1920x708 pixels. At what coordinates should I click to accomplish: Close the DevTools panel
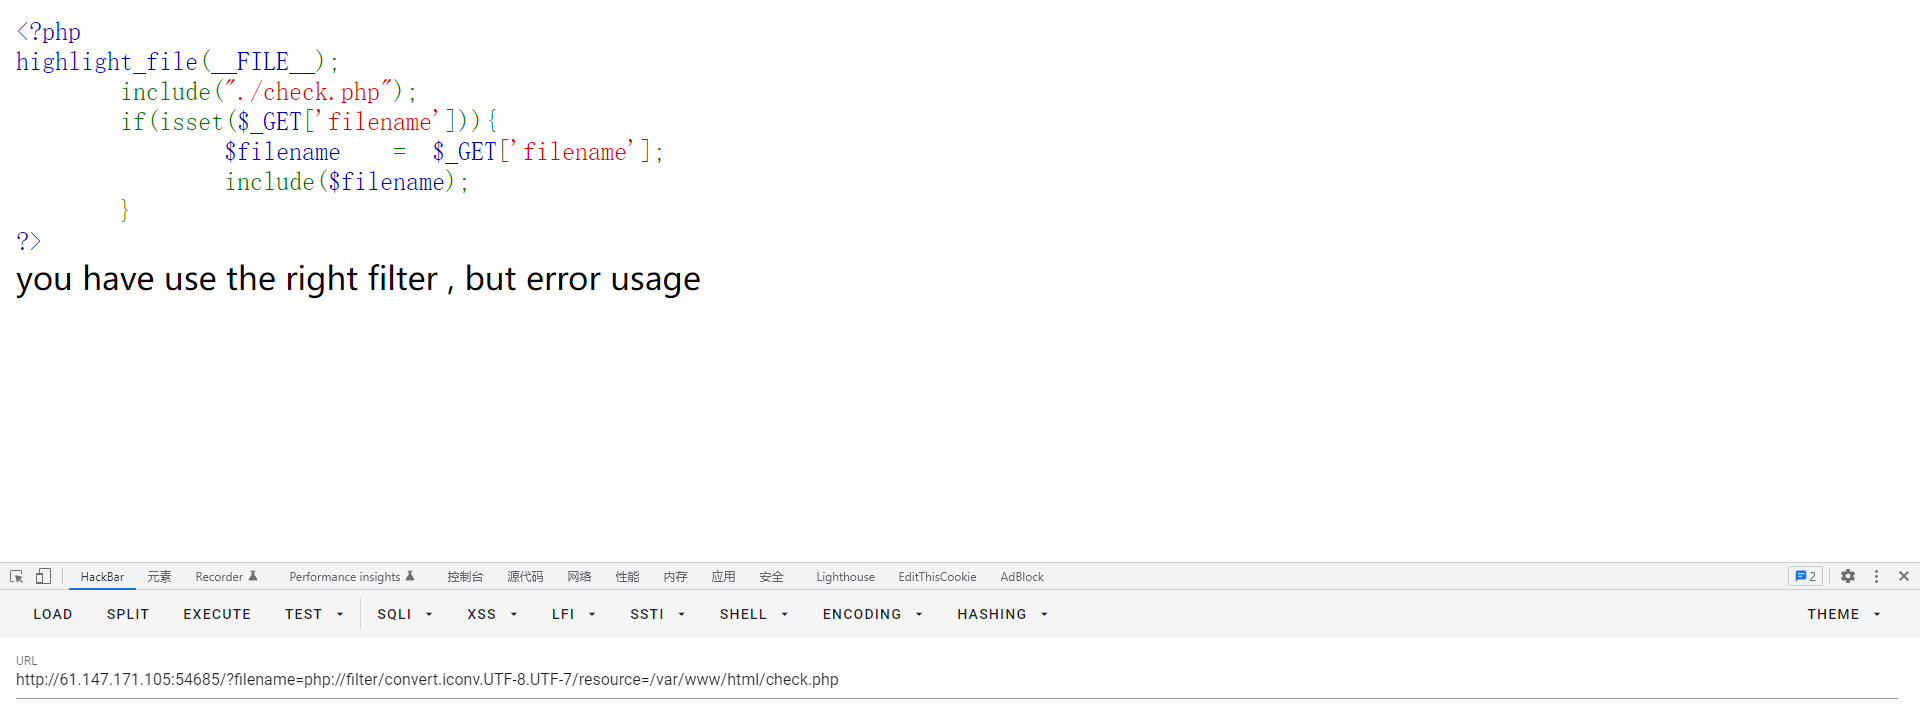tap(1904, 577)
